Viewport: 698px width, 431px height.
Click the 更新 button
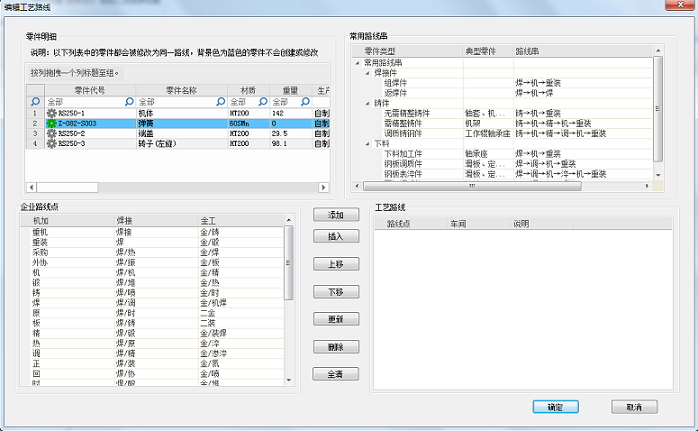336,319
